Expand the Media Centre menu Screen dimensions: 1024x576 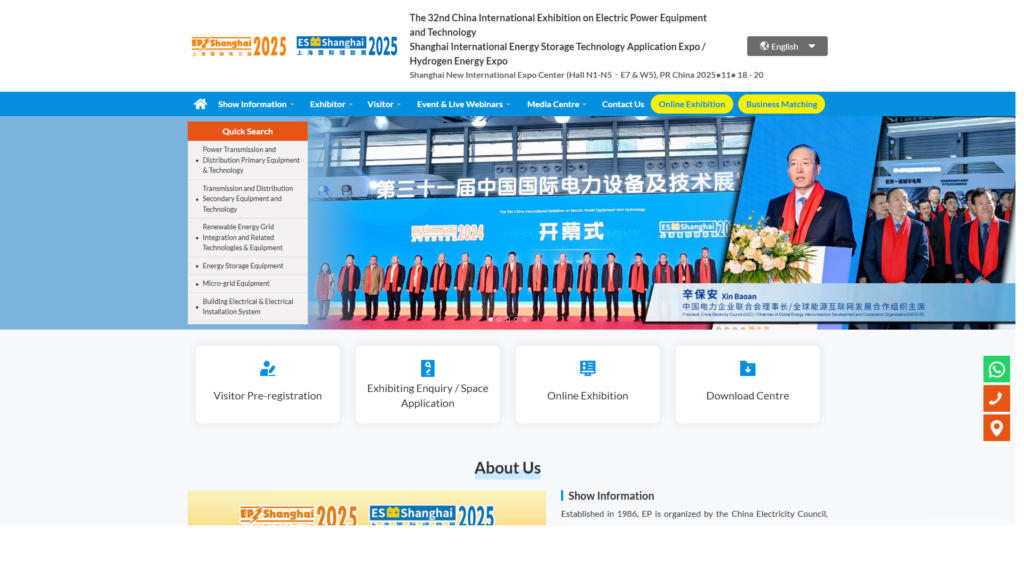point(557,104)
